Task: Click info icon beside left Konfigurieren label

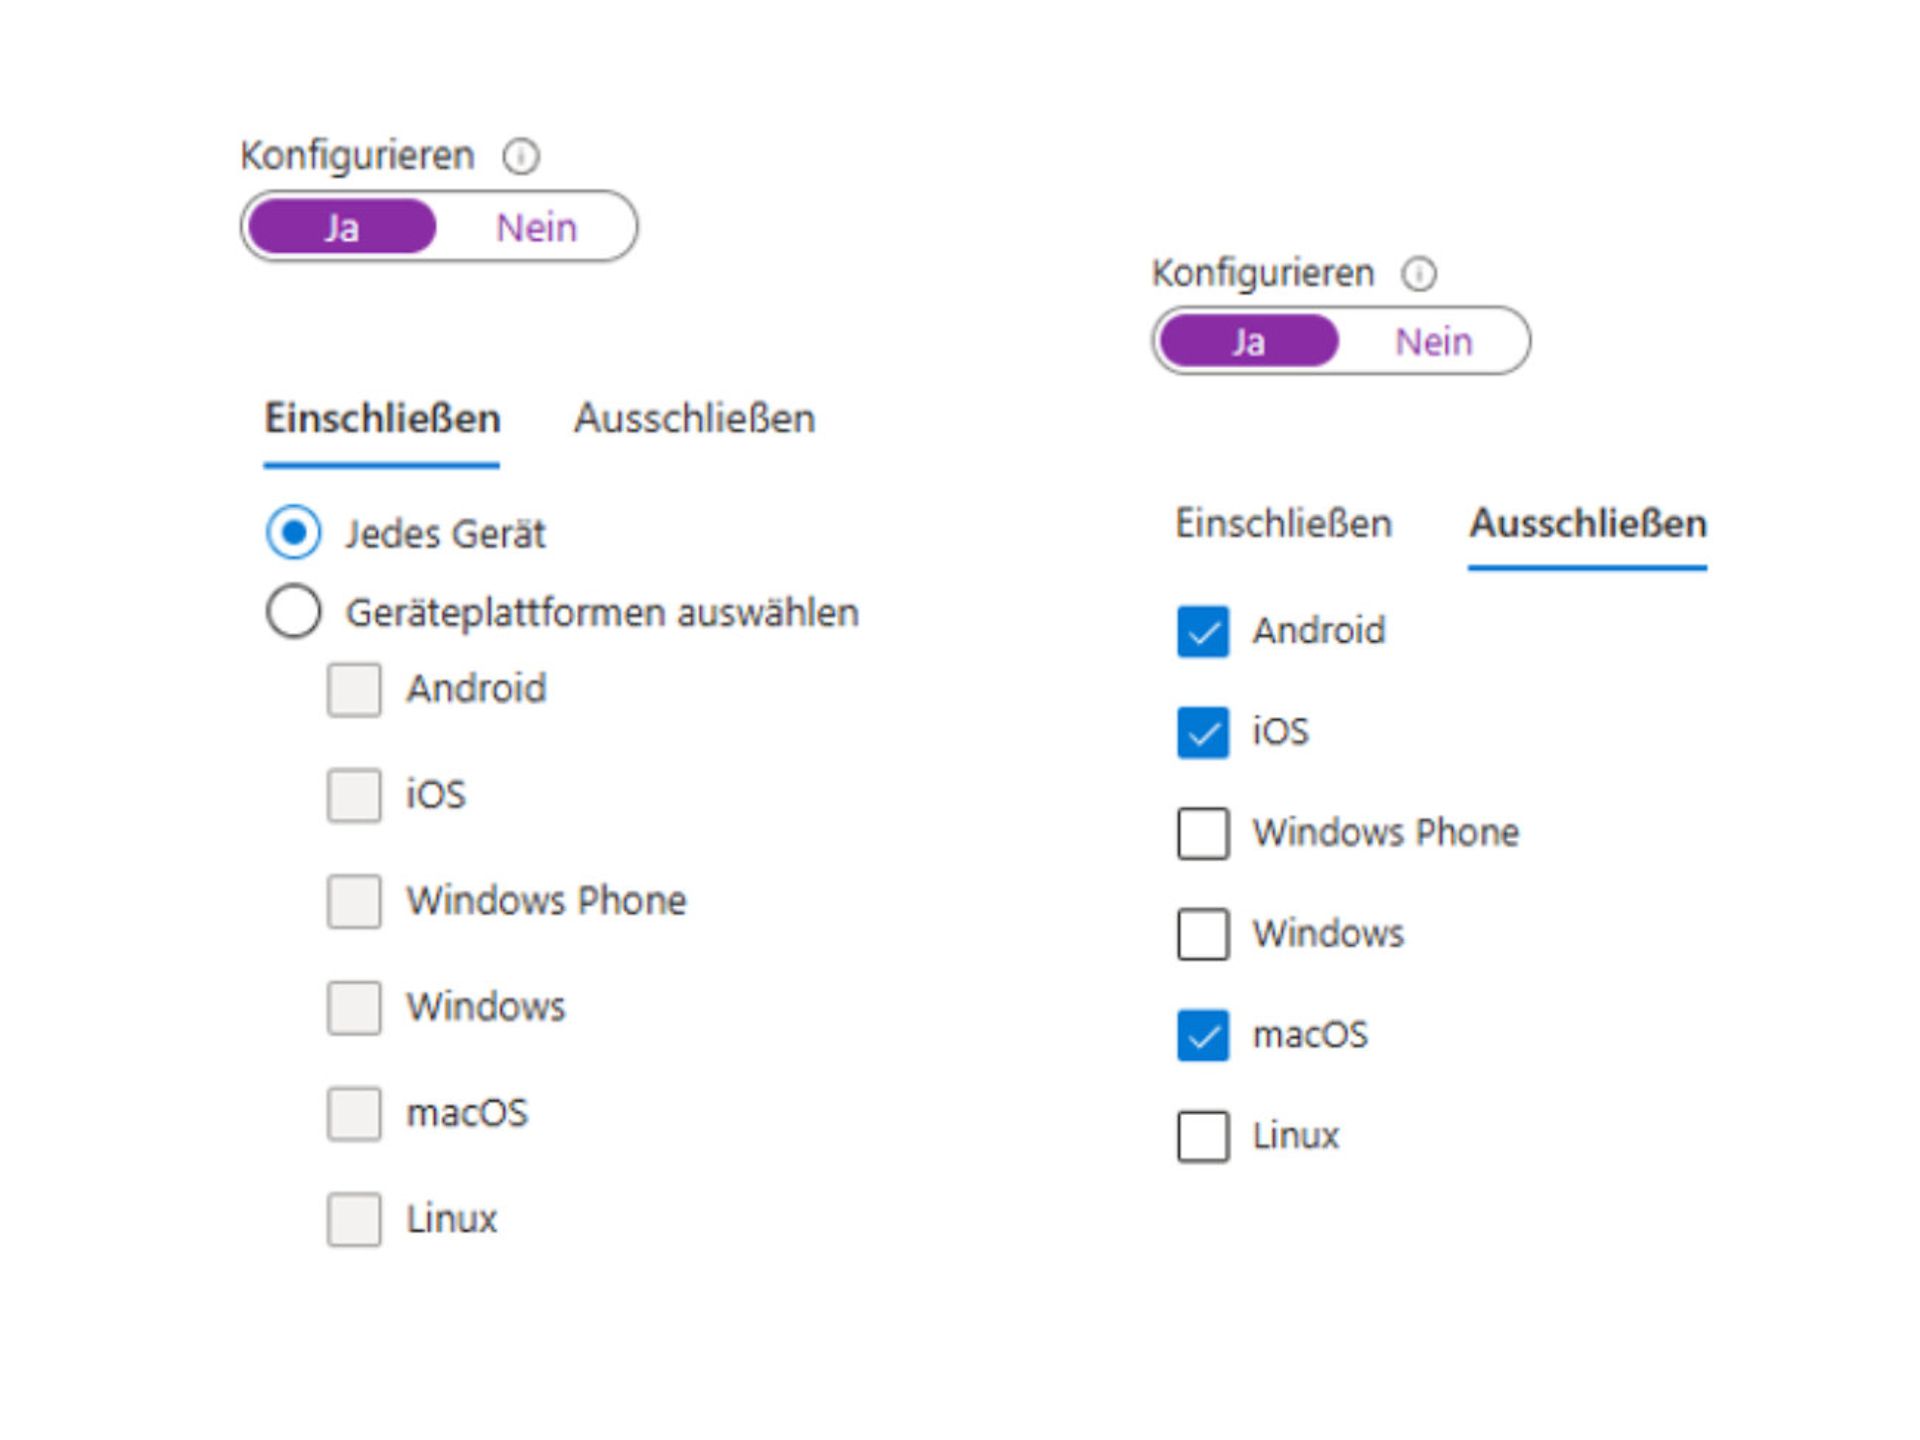Action: coord(521,157)
